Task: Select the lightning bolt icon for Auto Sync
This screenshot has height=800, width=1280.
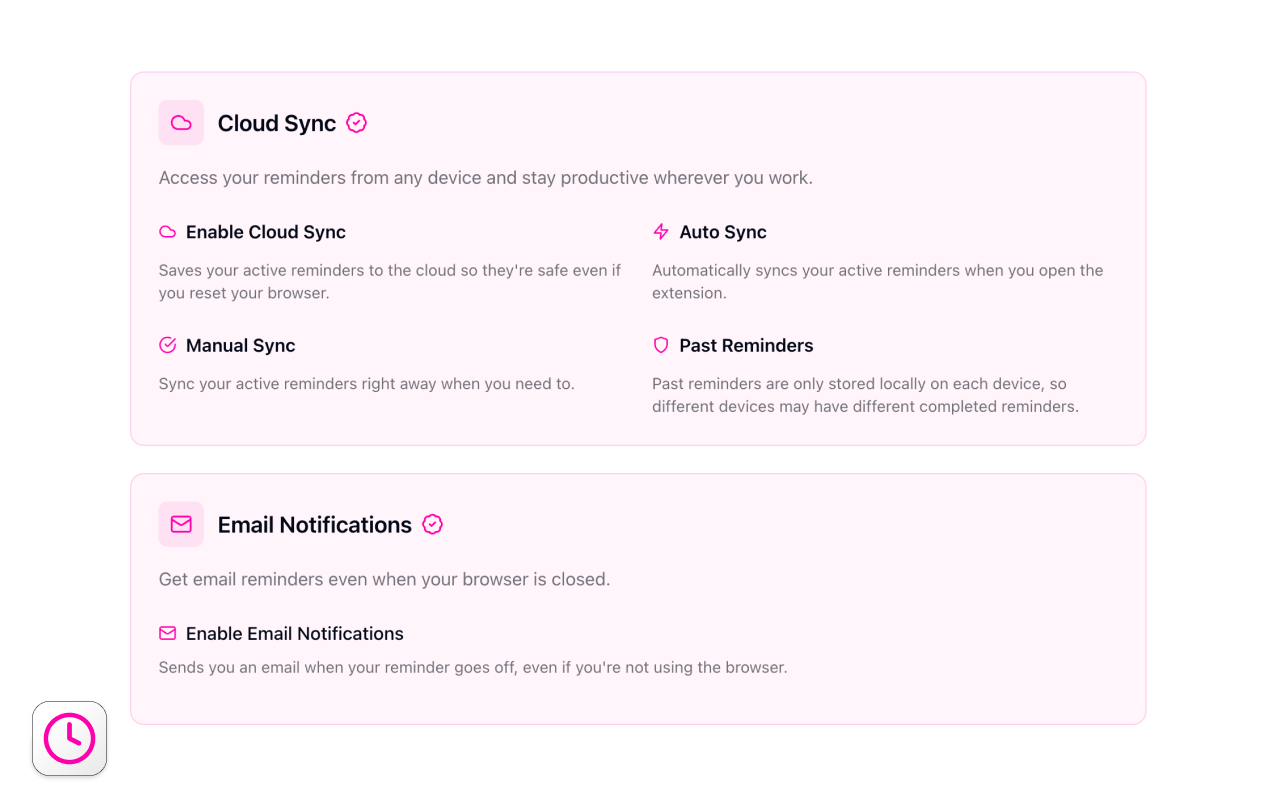Action: pyautogui.click(x=661, y=231)
